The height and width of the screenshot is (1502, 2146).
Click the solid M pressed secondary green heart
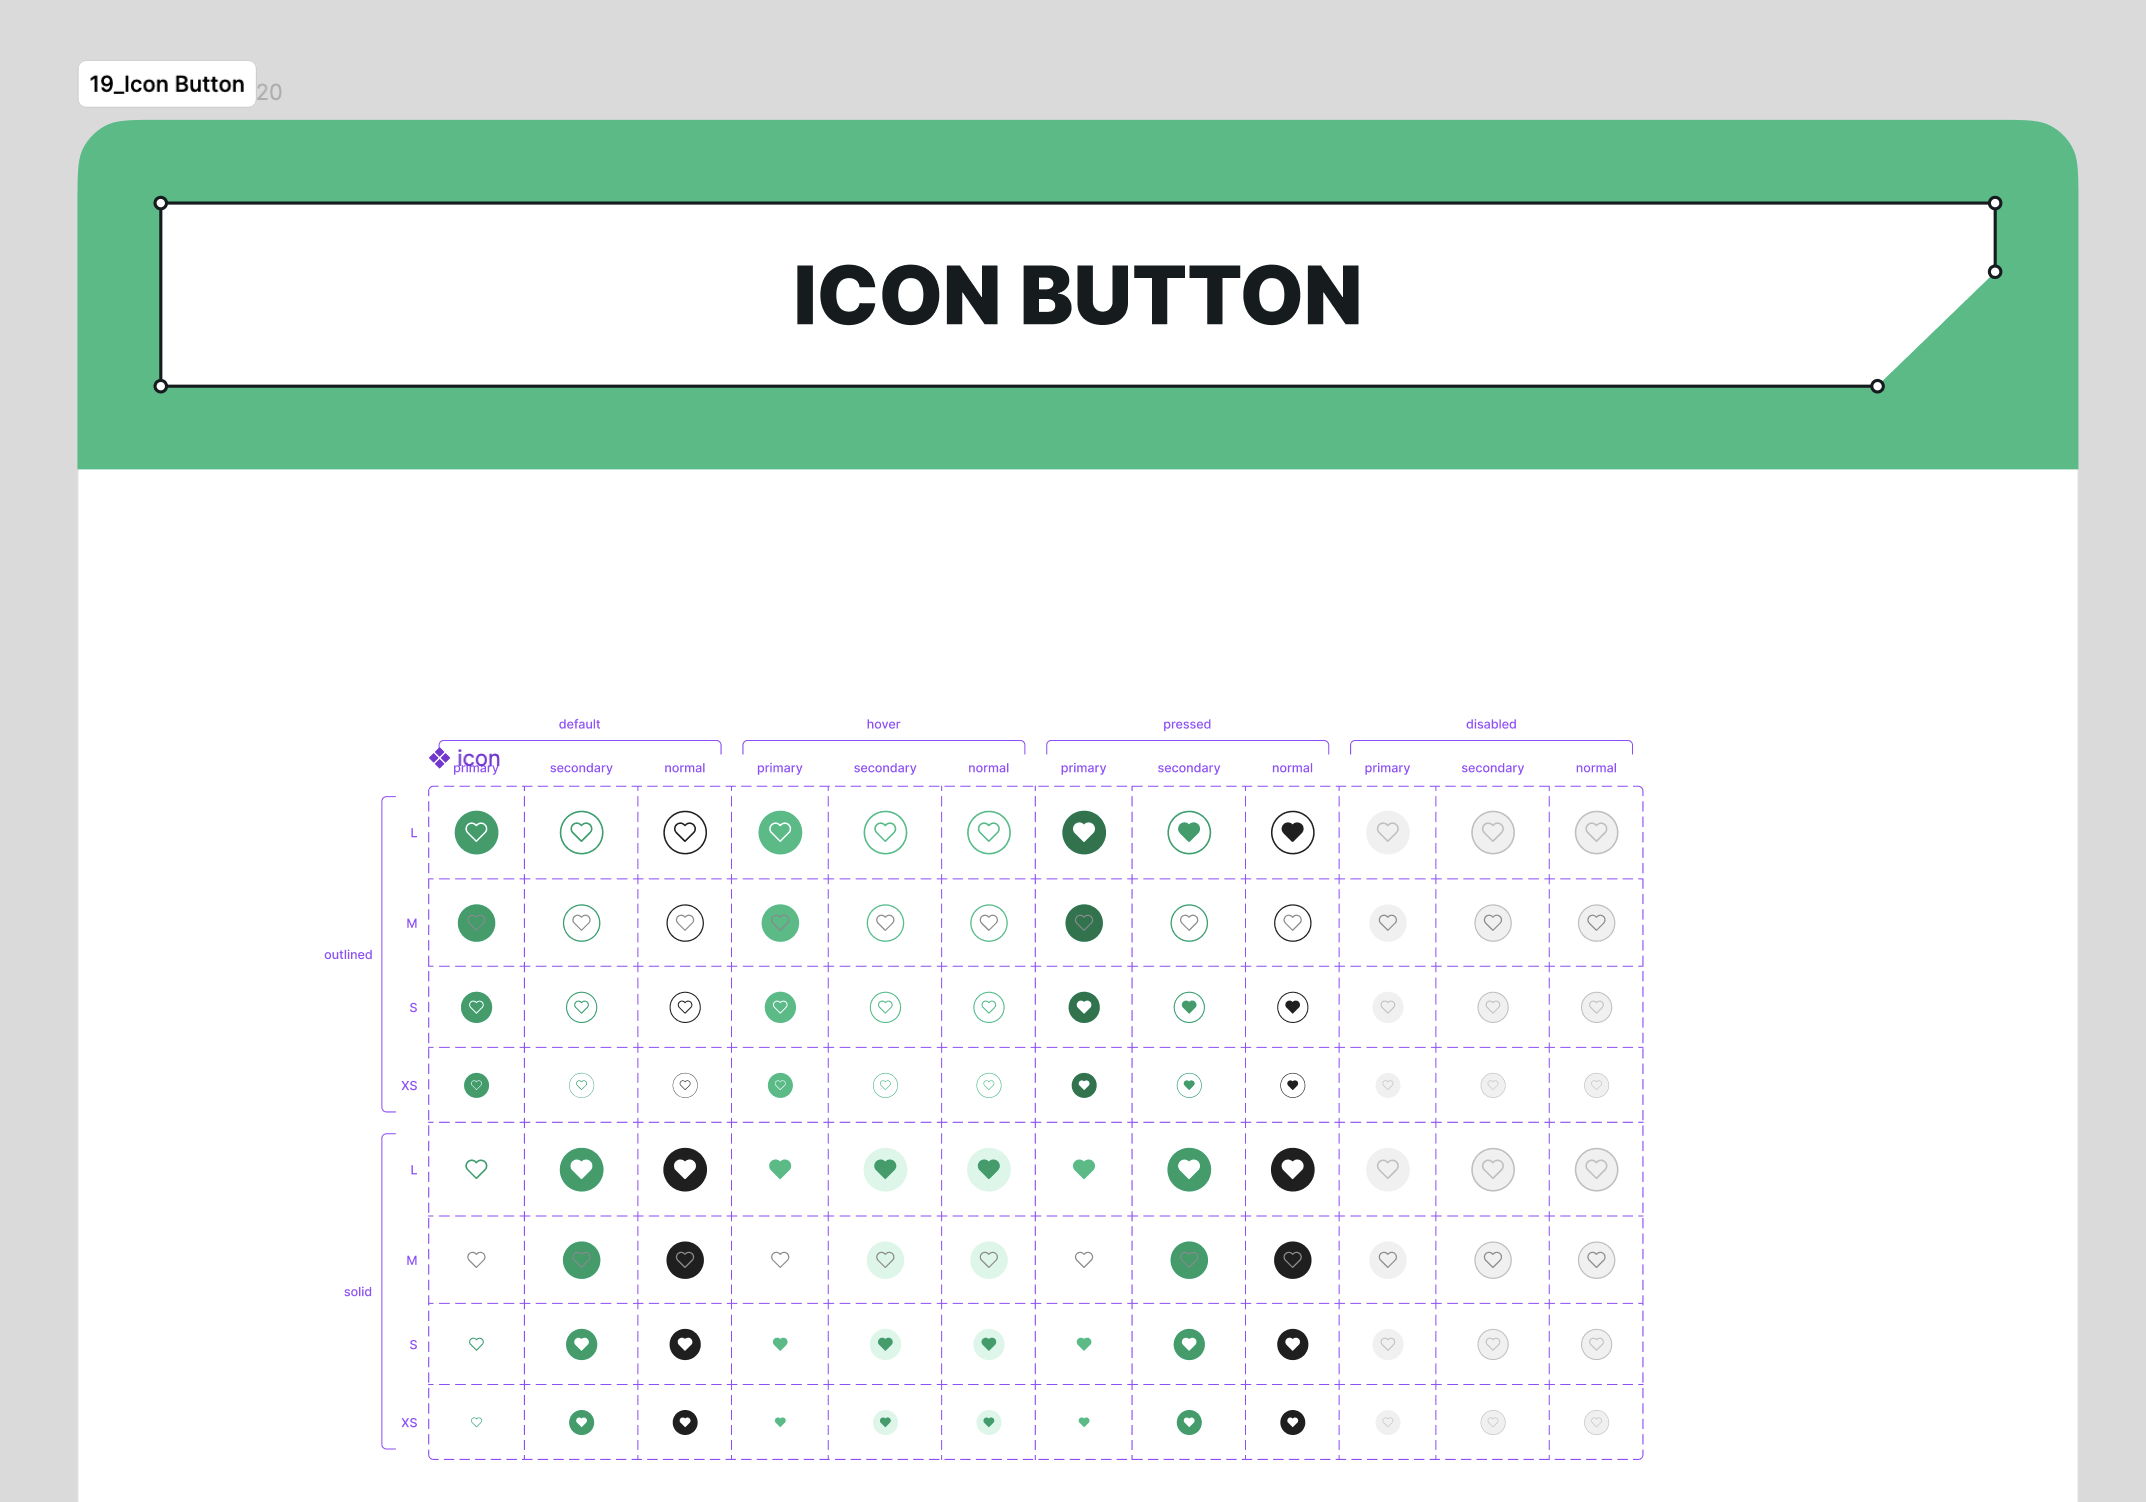(1189, 1260)
